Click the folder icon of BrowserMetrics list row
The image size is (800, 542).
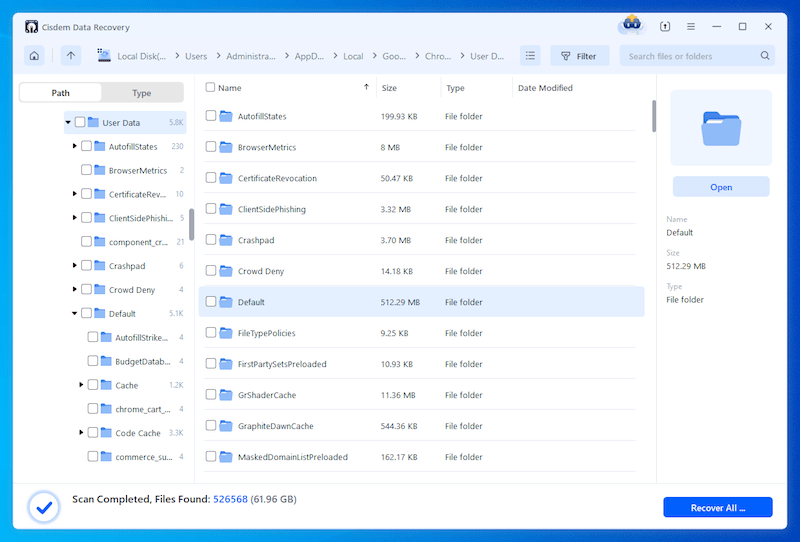[226, 147]
